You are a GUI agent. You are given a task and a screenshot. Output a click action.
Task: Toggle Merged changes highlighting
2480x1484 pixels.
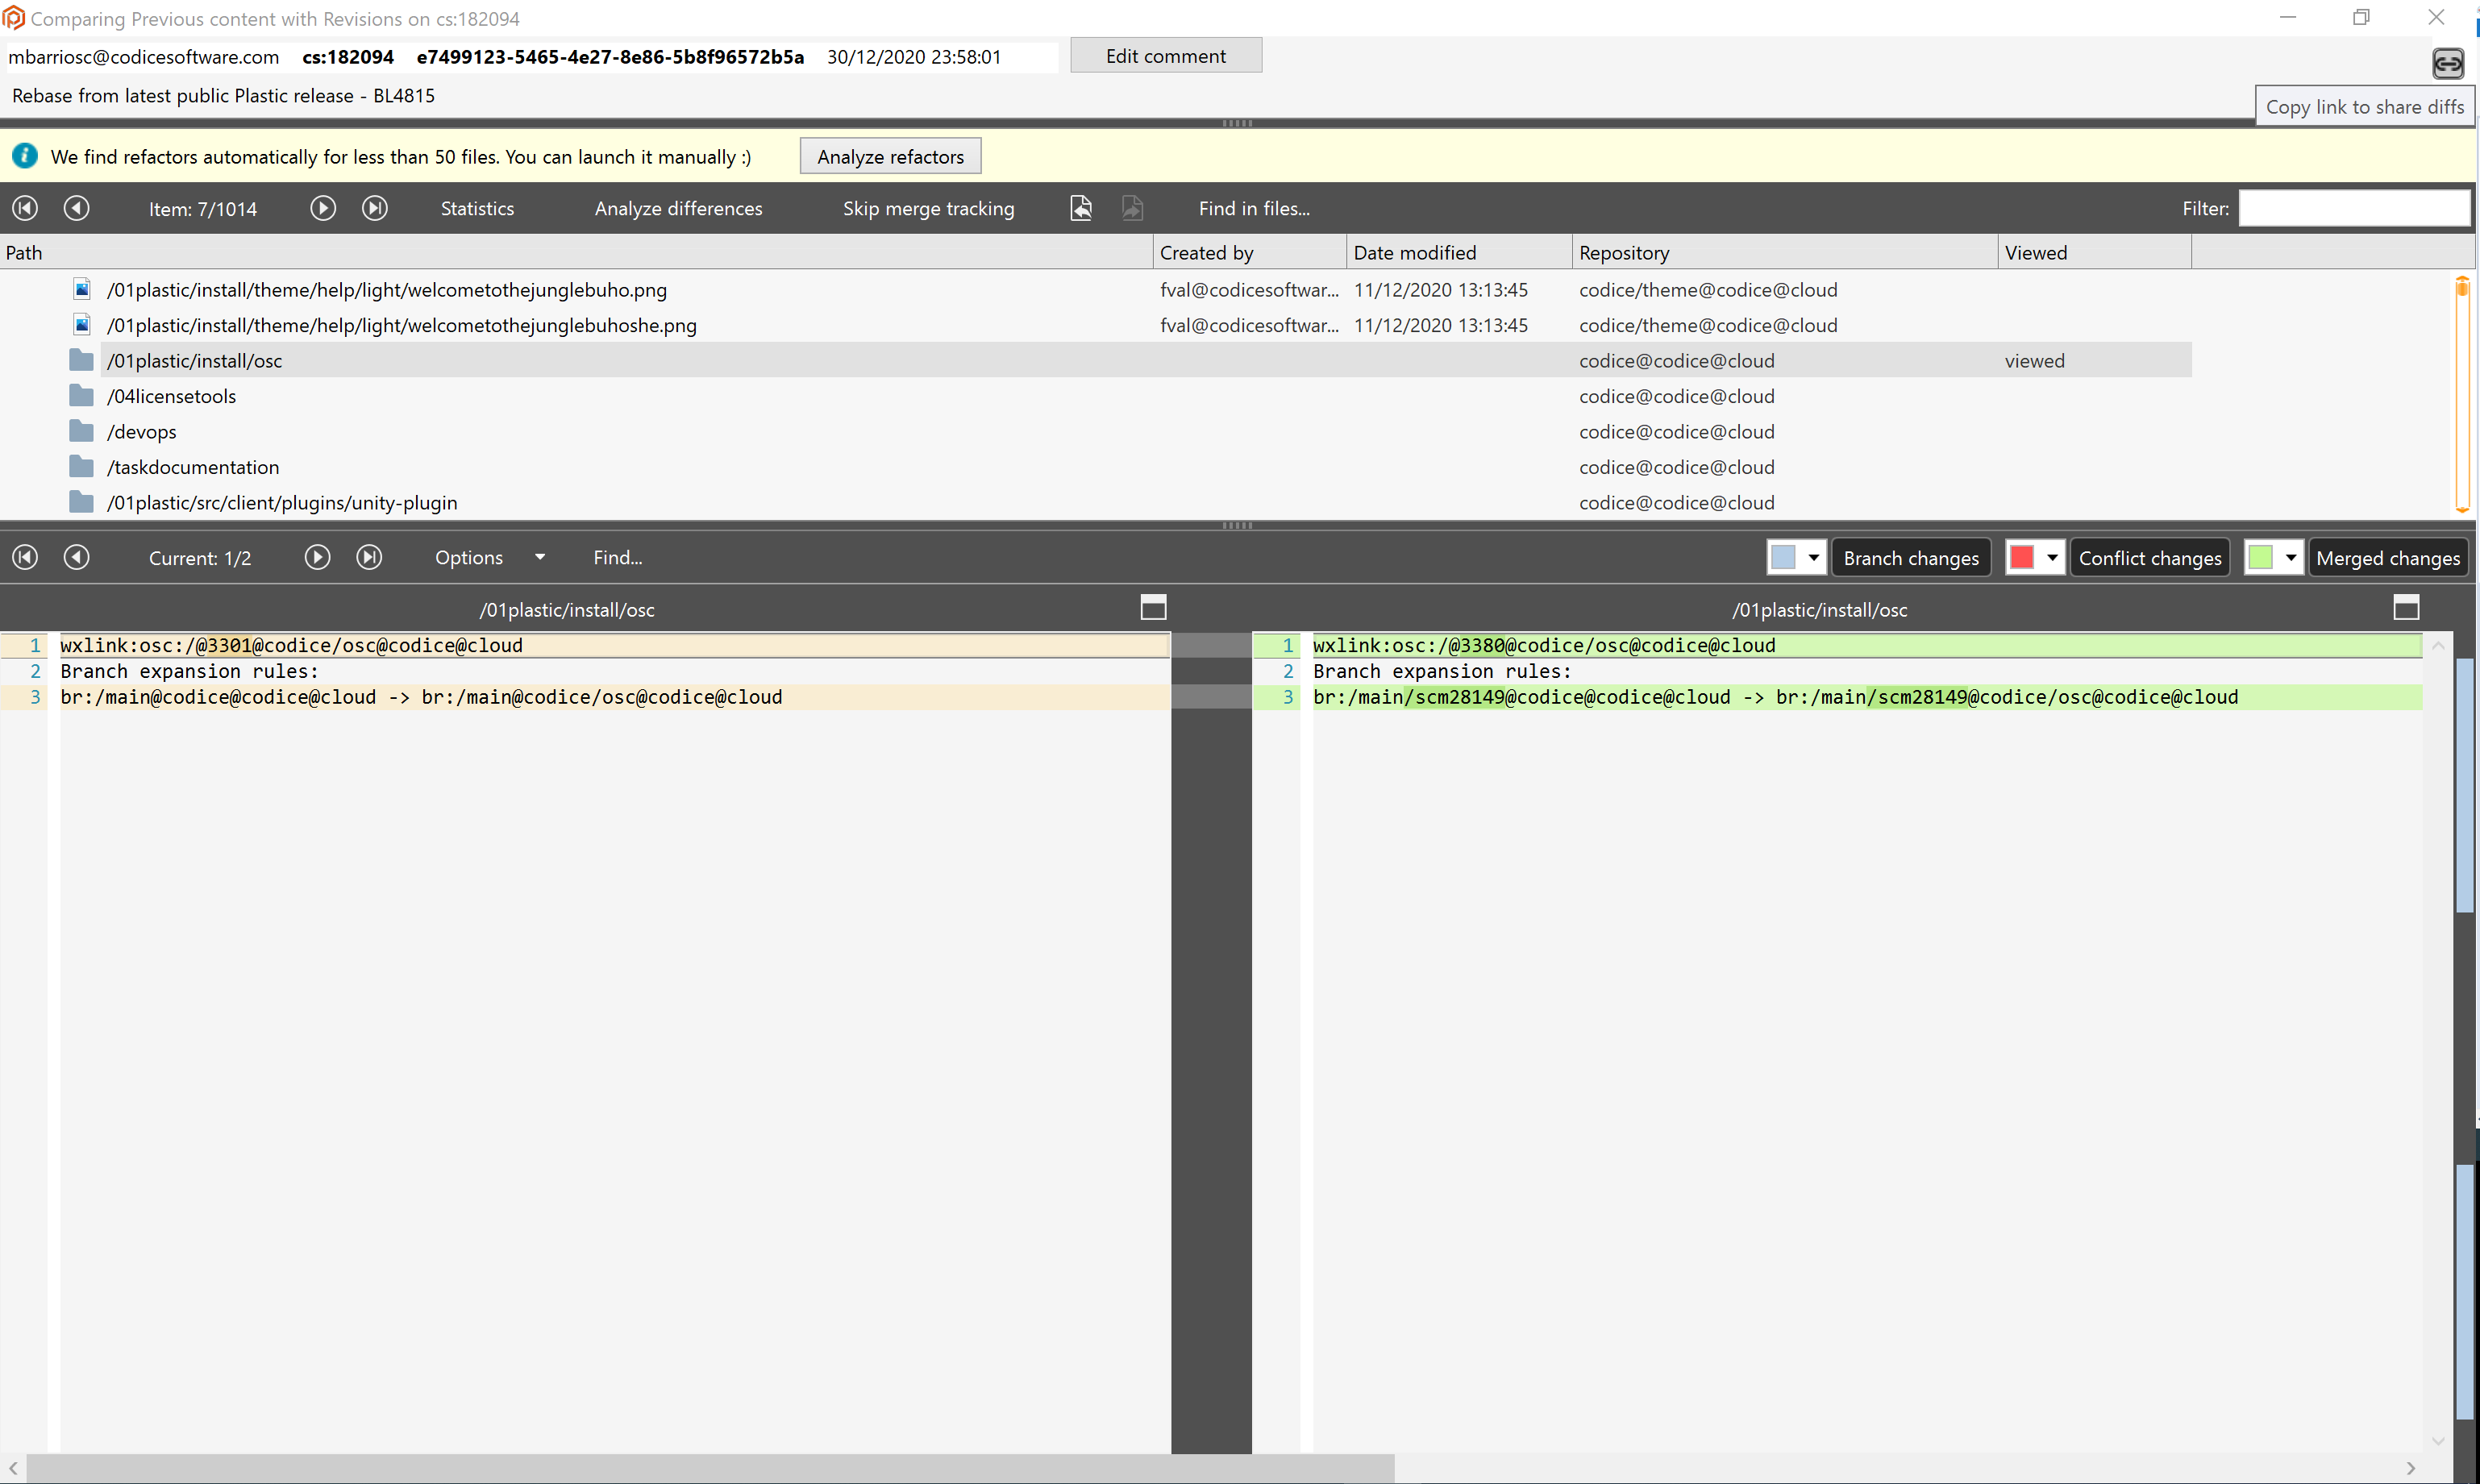(2388, 557)
